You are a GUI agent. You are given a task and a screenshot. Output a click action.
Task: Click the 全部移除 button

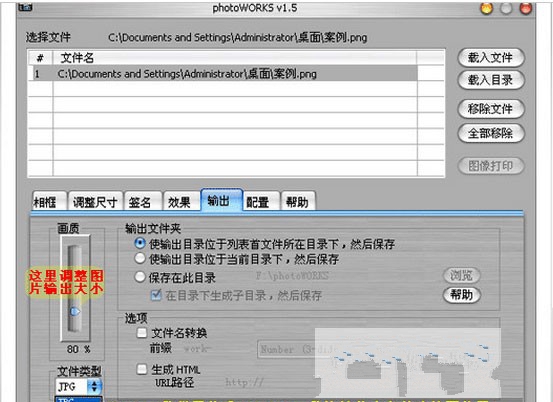tap(491, 133)
